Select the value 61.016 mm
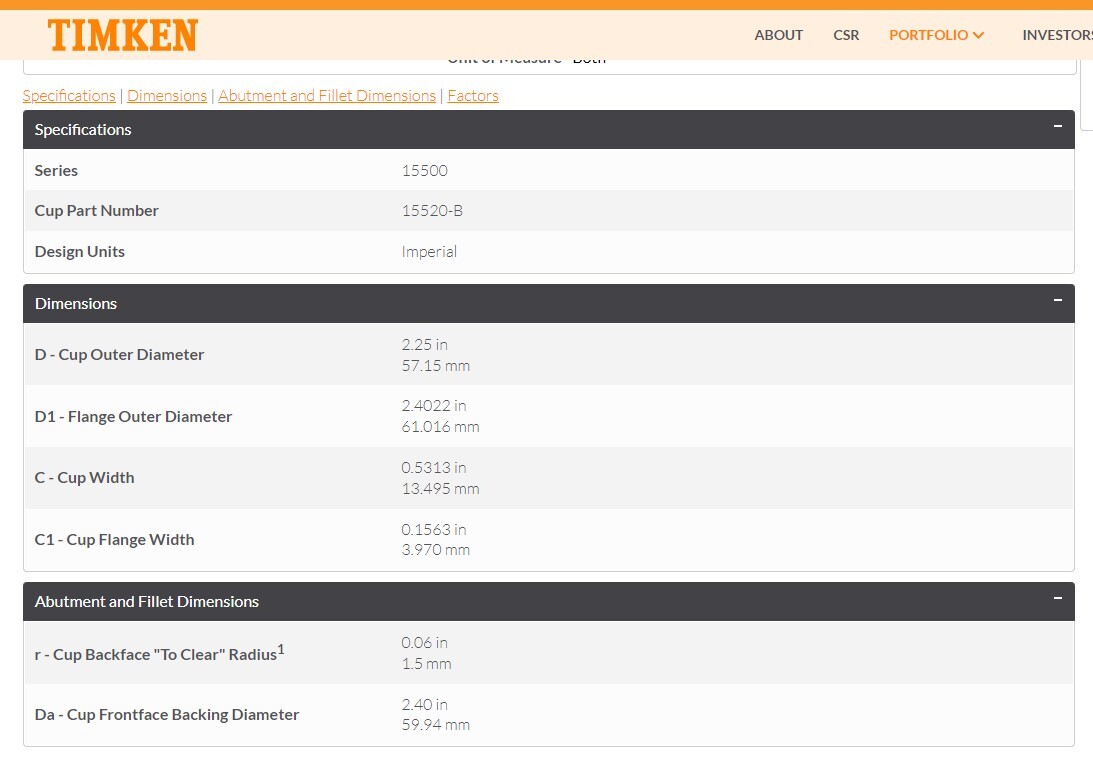 (441, 427)
